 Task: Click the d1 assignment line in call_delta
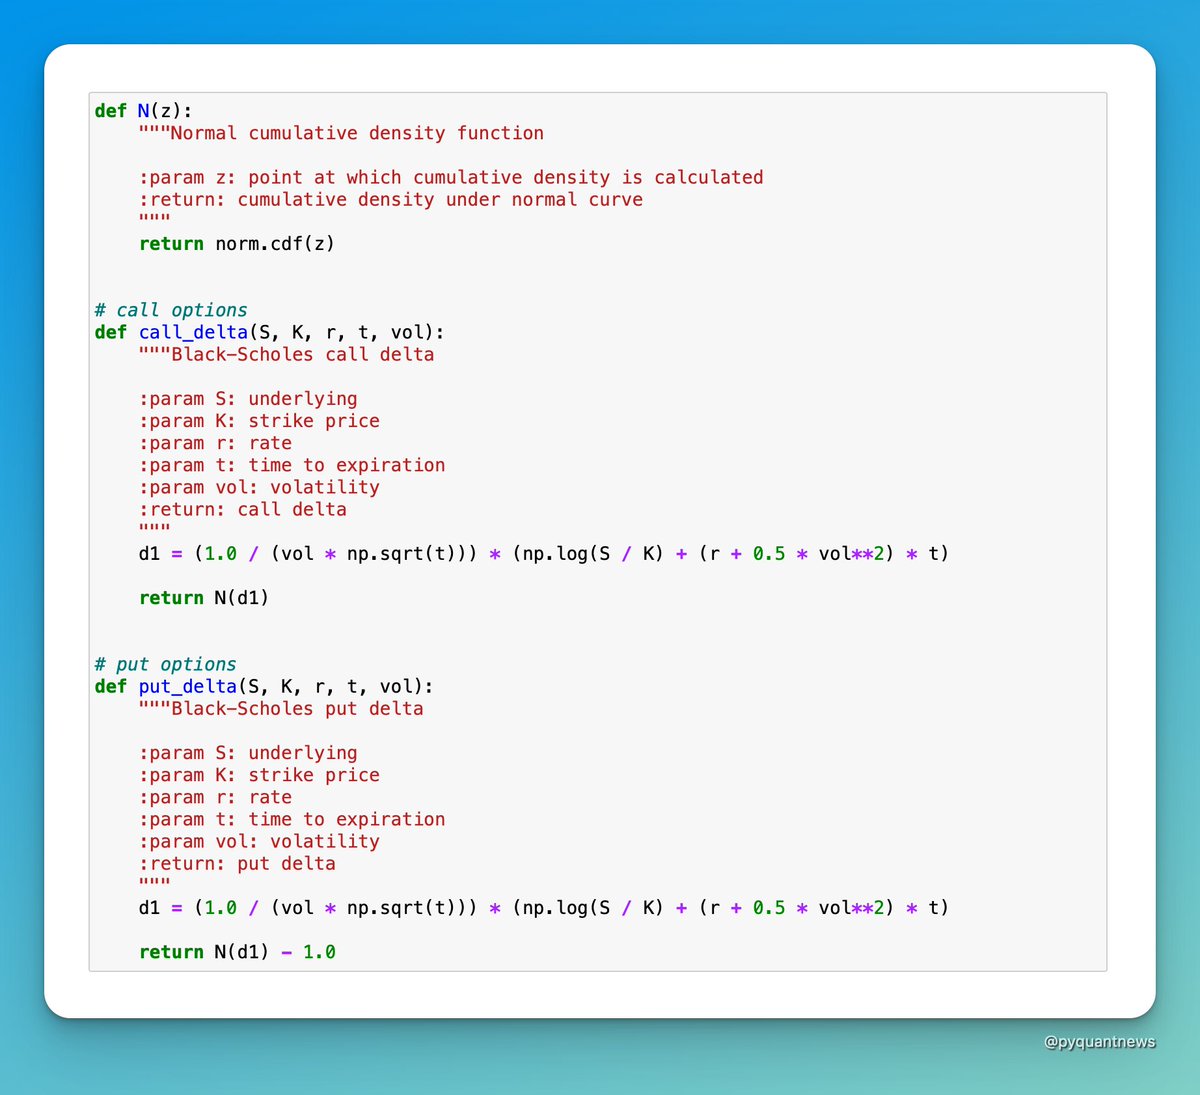[544, 553]
